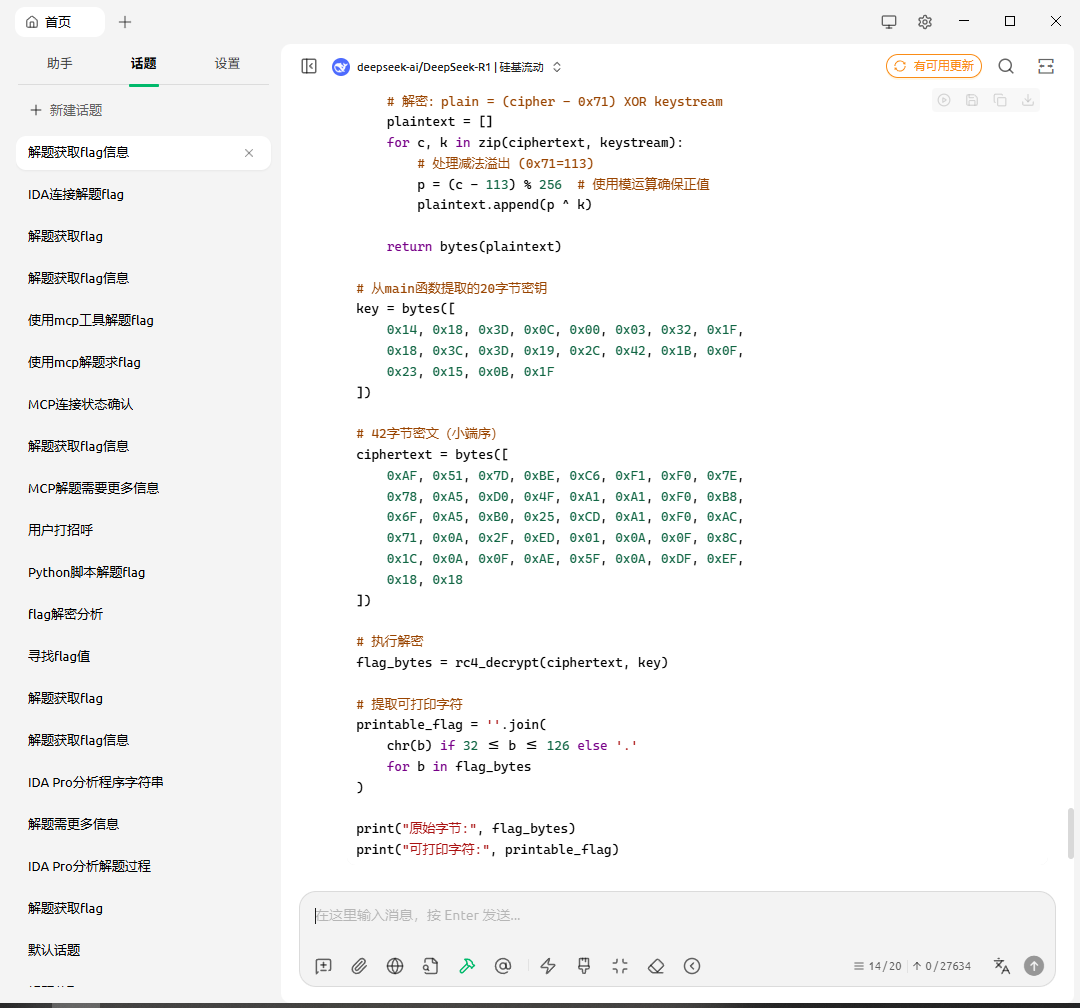Switch to the 设置 tab
Image resolution: width=1080 pixels, height=1008 pixels.
point(227,64)
